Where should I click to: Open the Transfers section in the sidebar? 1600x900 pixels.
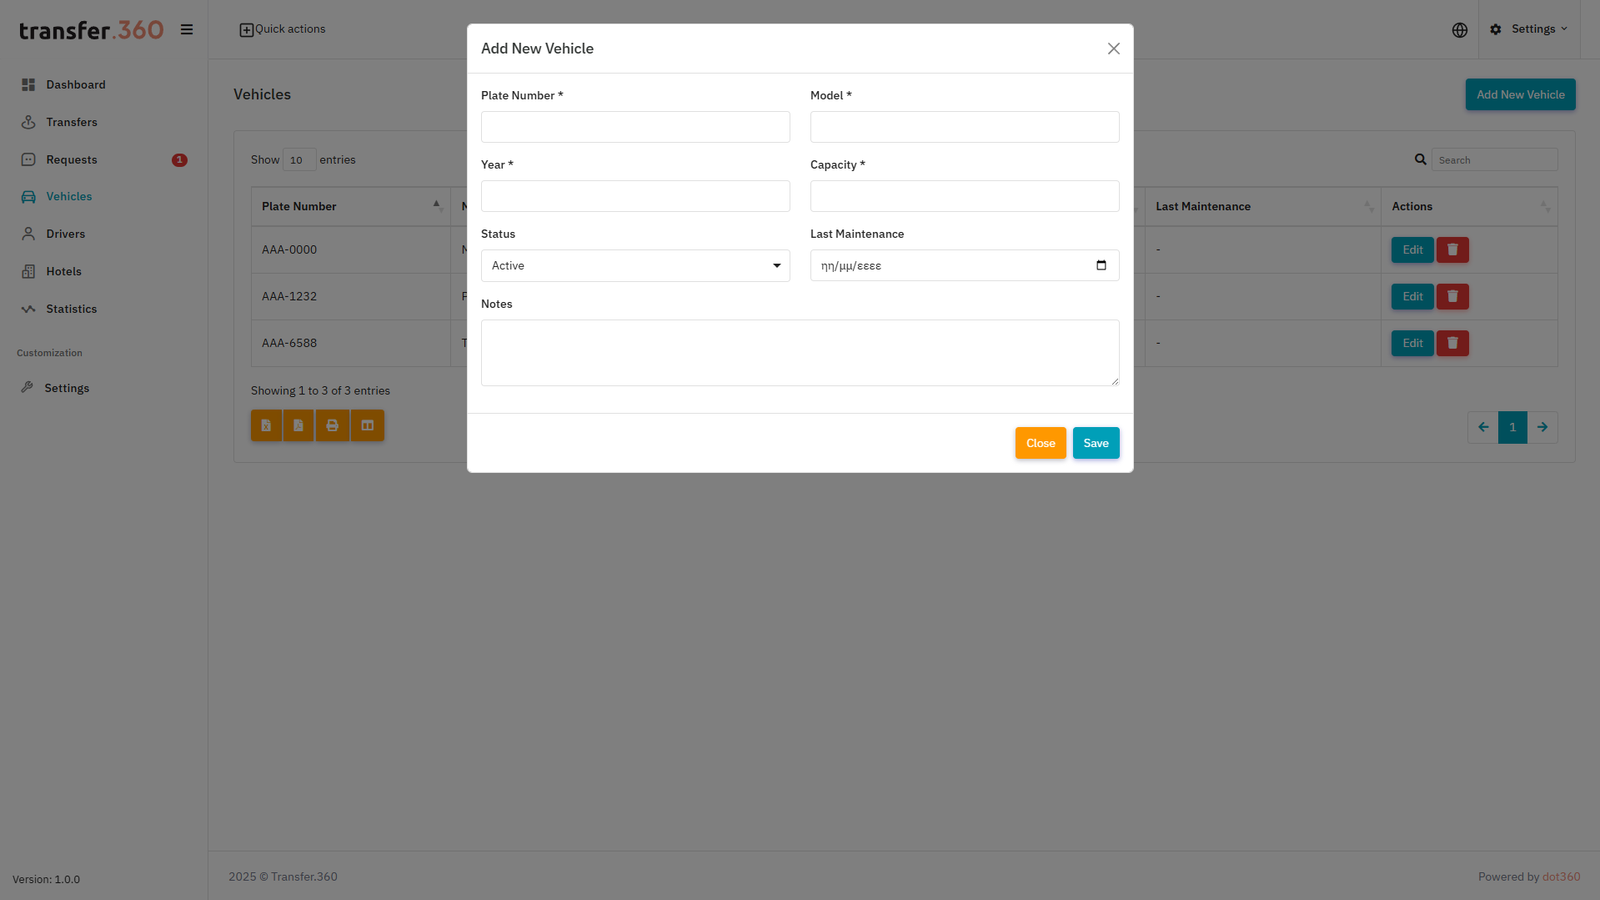[x=70, y=121]
